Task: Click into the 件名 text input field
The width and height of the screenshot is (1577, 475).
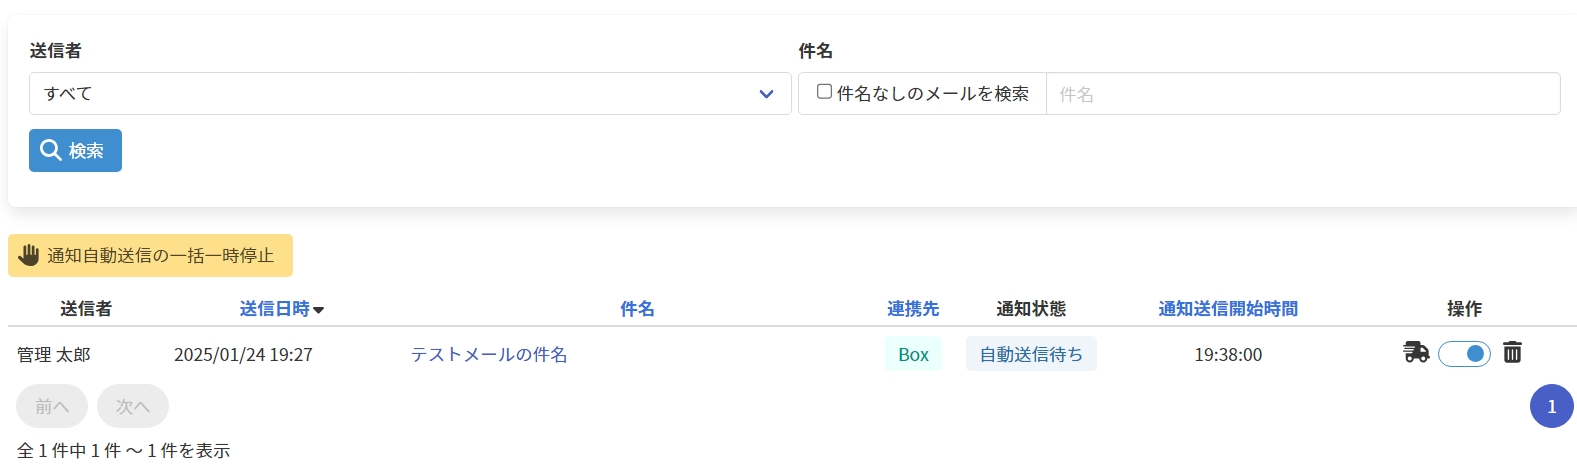Action: pyautogui.click(x=1302, y=94)
